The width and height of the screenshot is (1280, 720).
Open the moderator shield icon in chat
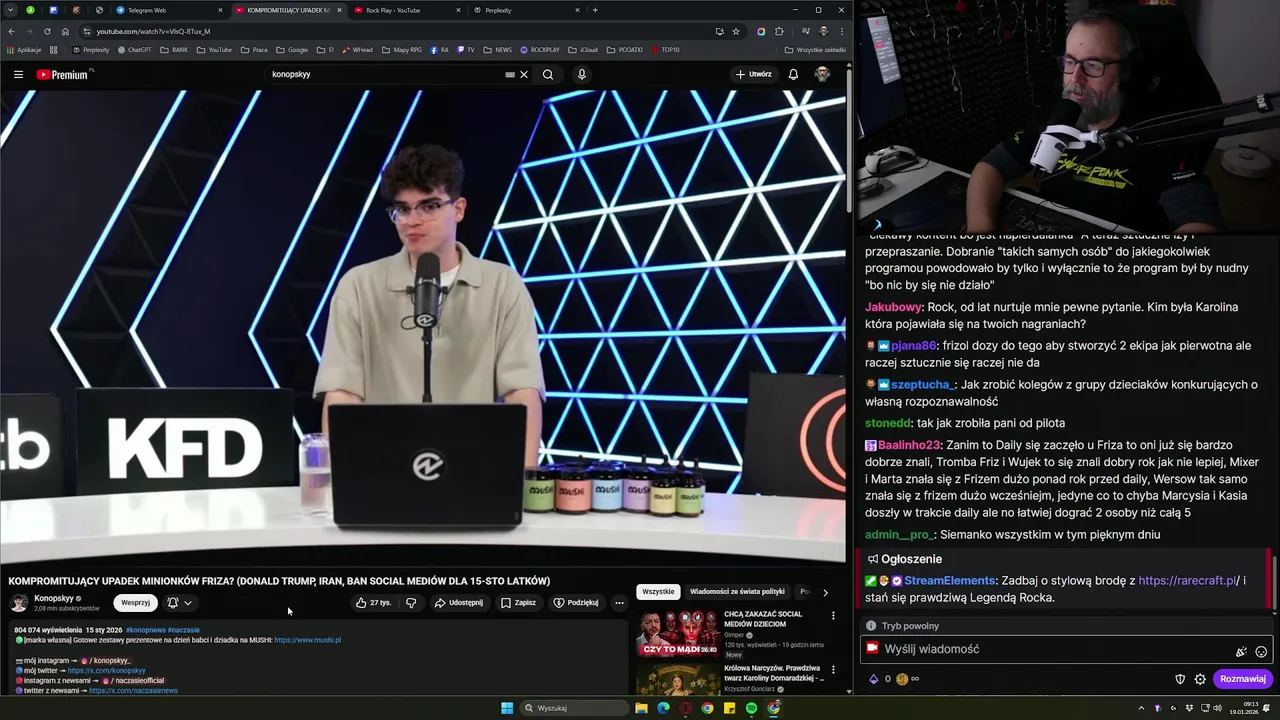pos(1180,679)
